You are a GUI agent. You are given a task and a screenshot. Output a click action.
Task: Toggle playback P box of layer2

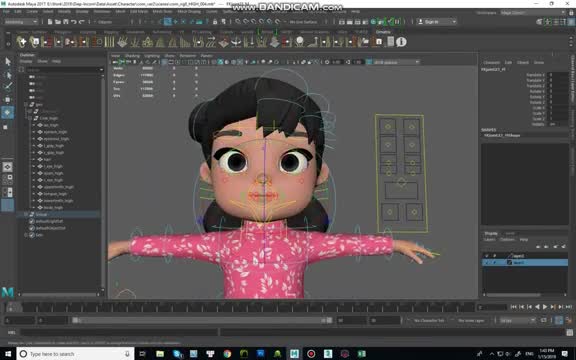pyautogui.click(x=494, y=256)
